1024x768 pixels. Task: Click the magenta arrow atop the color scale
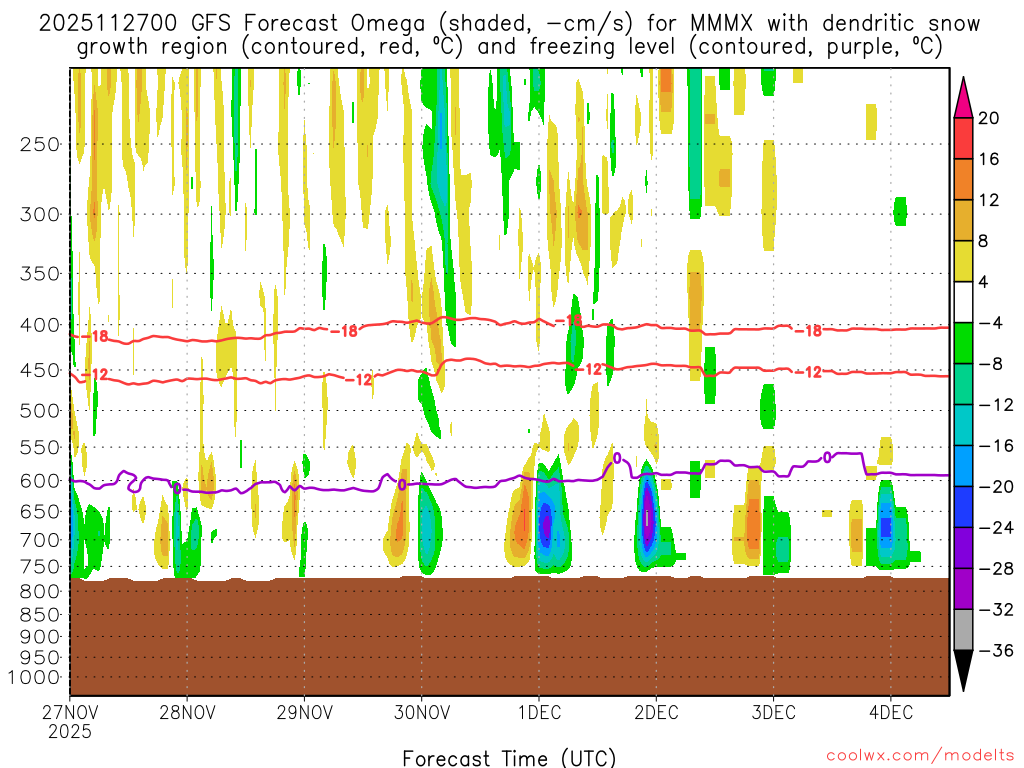pyautogui.click(x=963, y=96)
